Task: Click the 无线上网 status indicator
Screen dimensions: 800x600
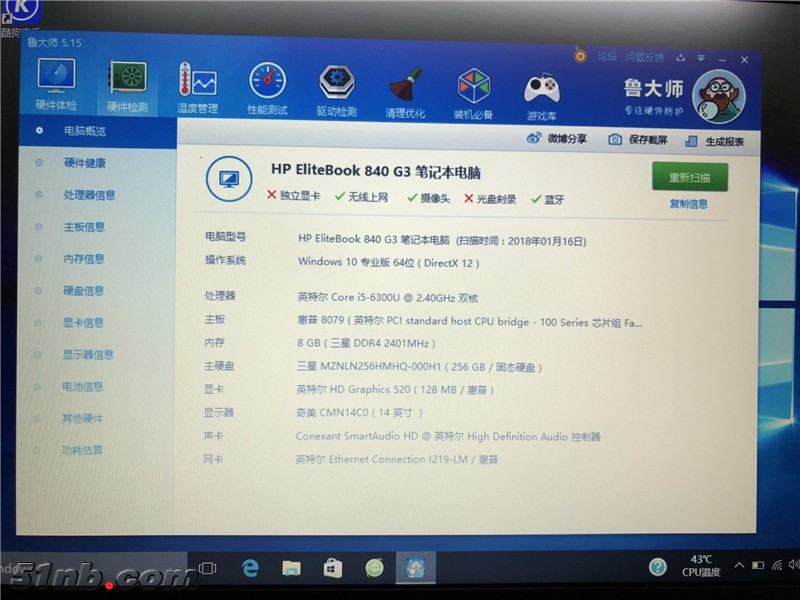Action: click(x=362, y=197)
